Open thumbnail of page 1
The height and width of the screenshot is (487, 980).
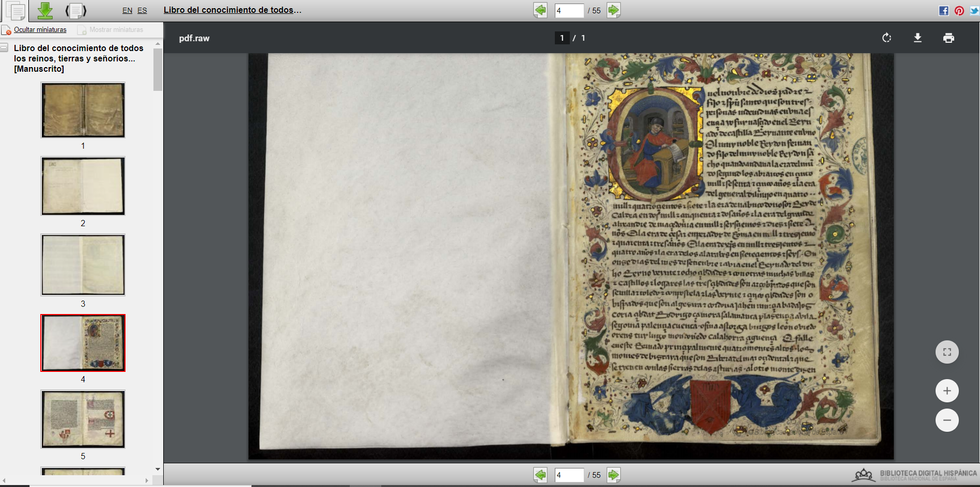coord(82,110)
